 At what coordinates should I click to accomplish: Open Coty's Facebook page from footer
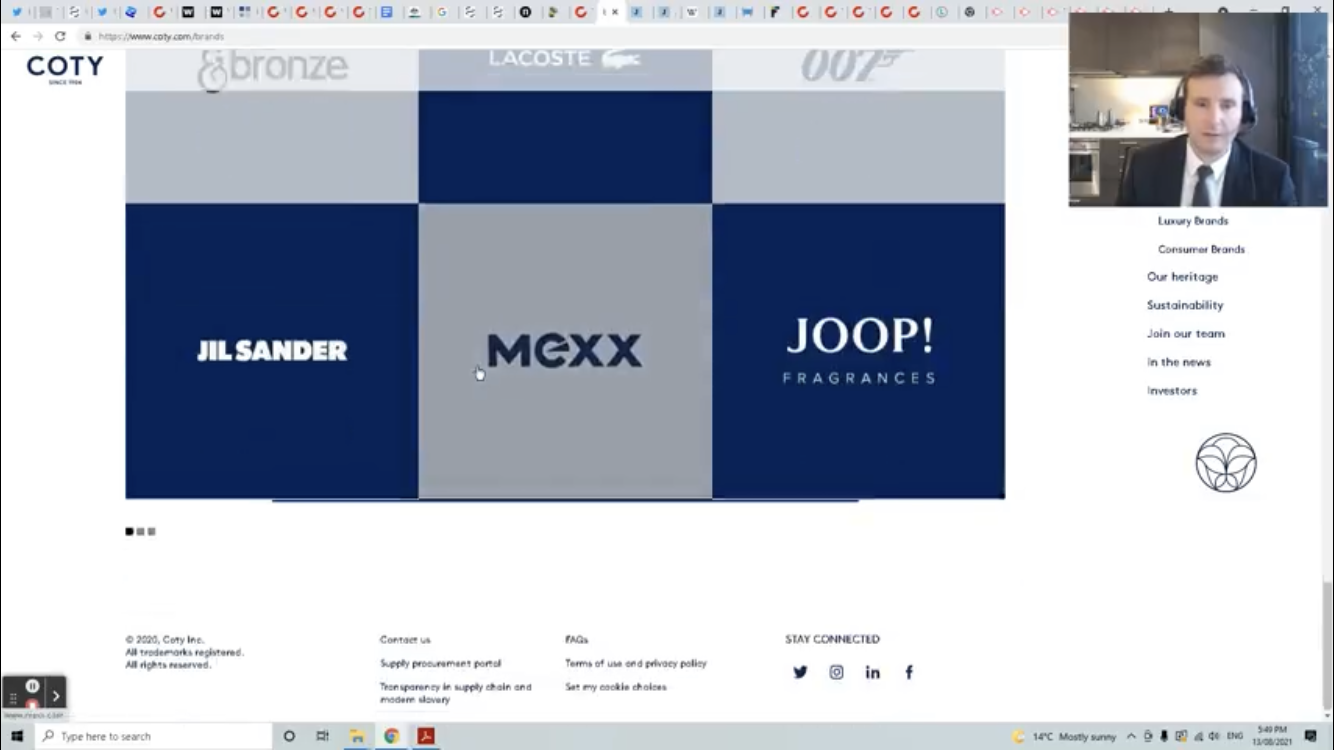909,672
